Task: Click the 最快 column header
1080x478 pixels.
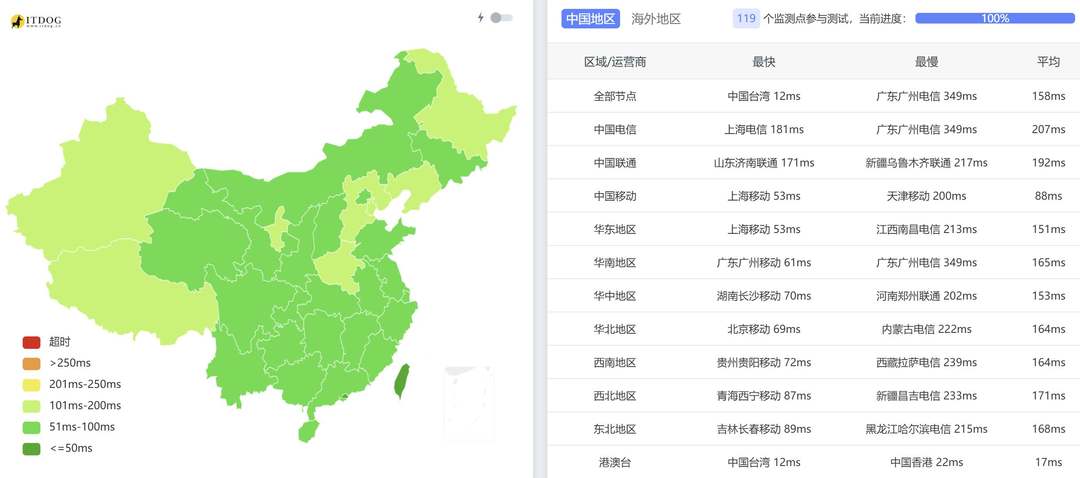Action: pos(764,62)
